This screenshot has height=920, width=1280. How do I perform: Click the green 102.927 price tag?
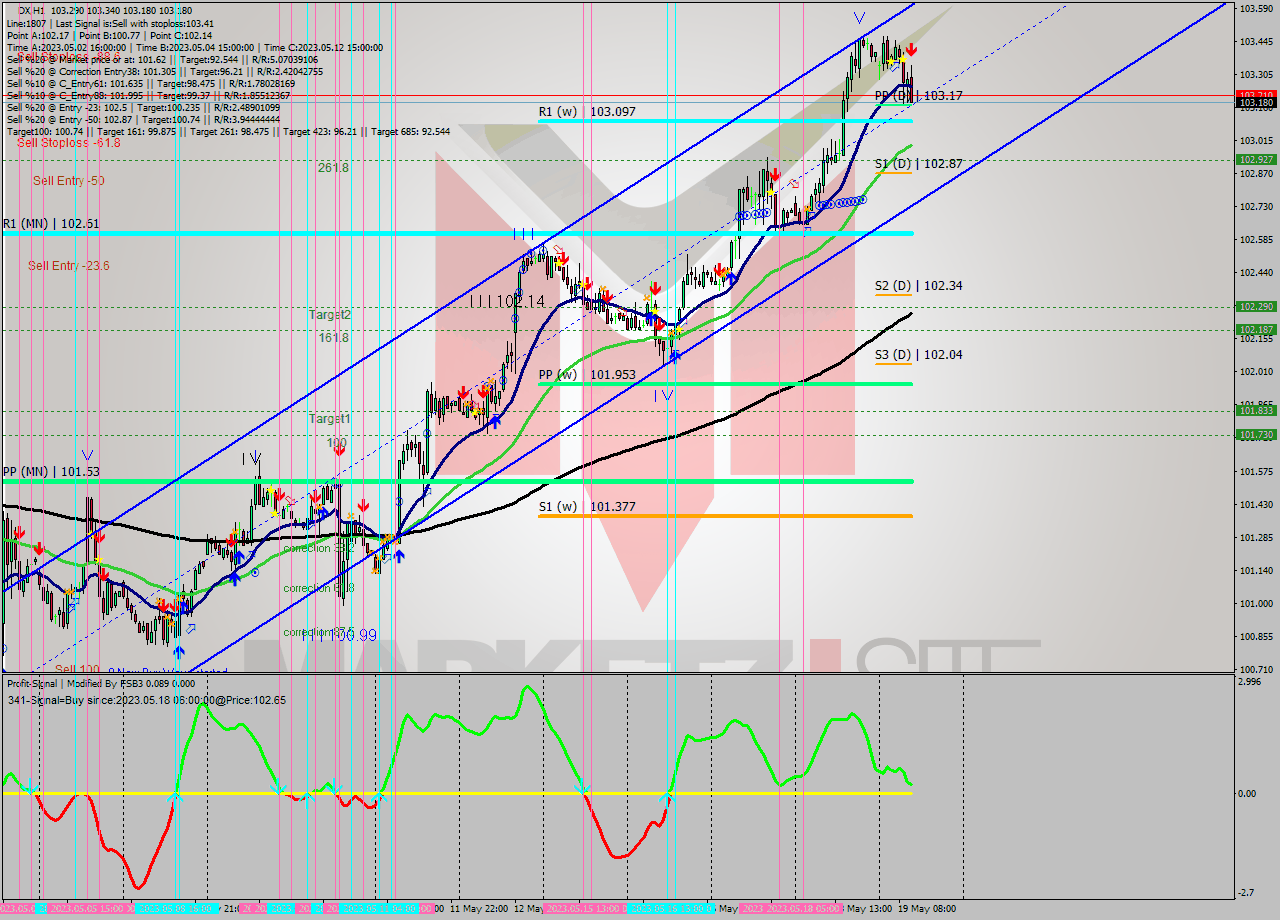(1256, 159)
